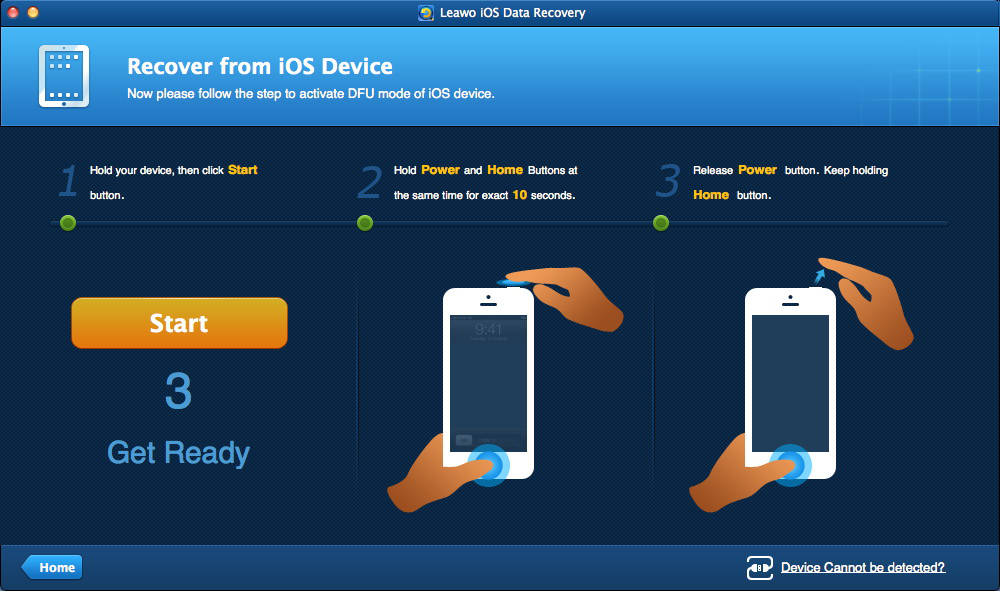Click the step 2 phone illustration with 9:41 screen
Screen dimensions: 1000x591
(489, 383)
